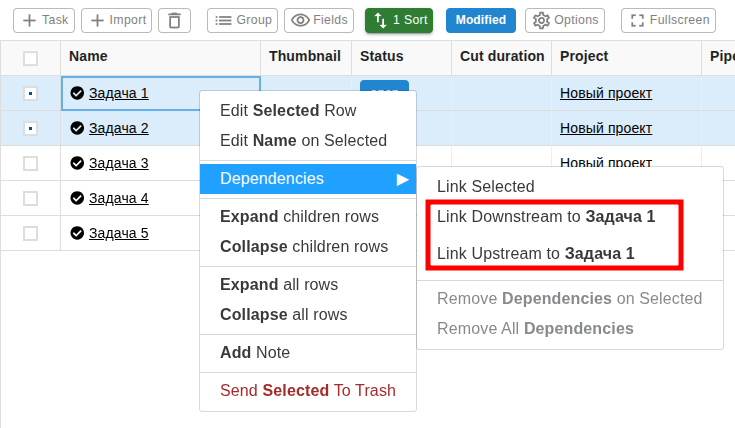This screenshot has height=428, width=735.
Task: Enter Fullscreen mode
Action: coord(667,20)
